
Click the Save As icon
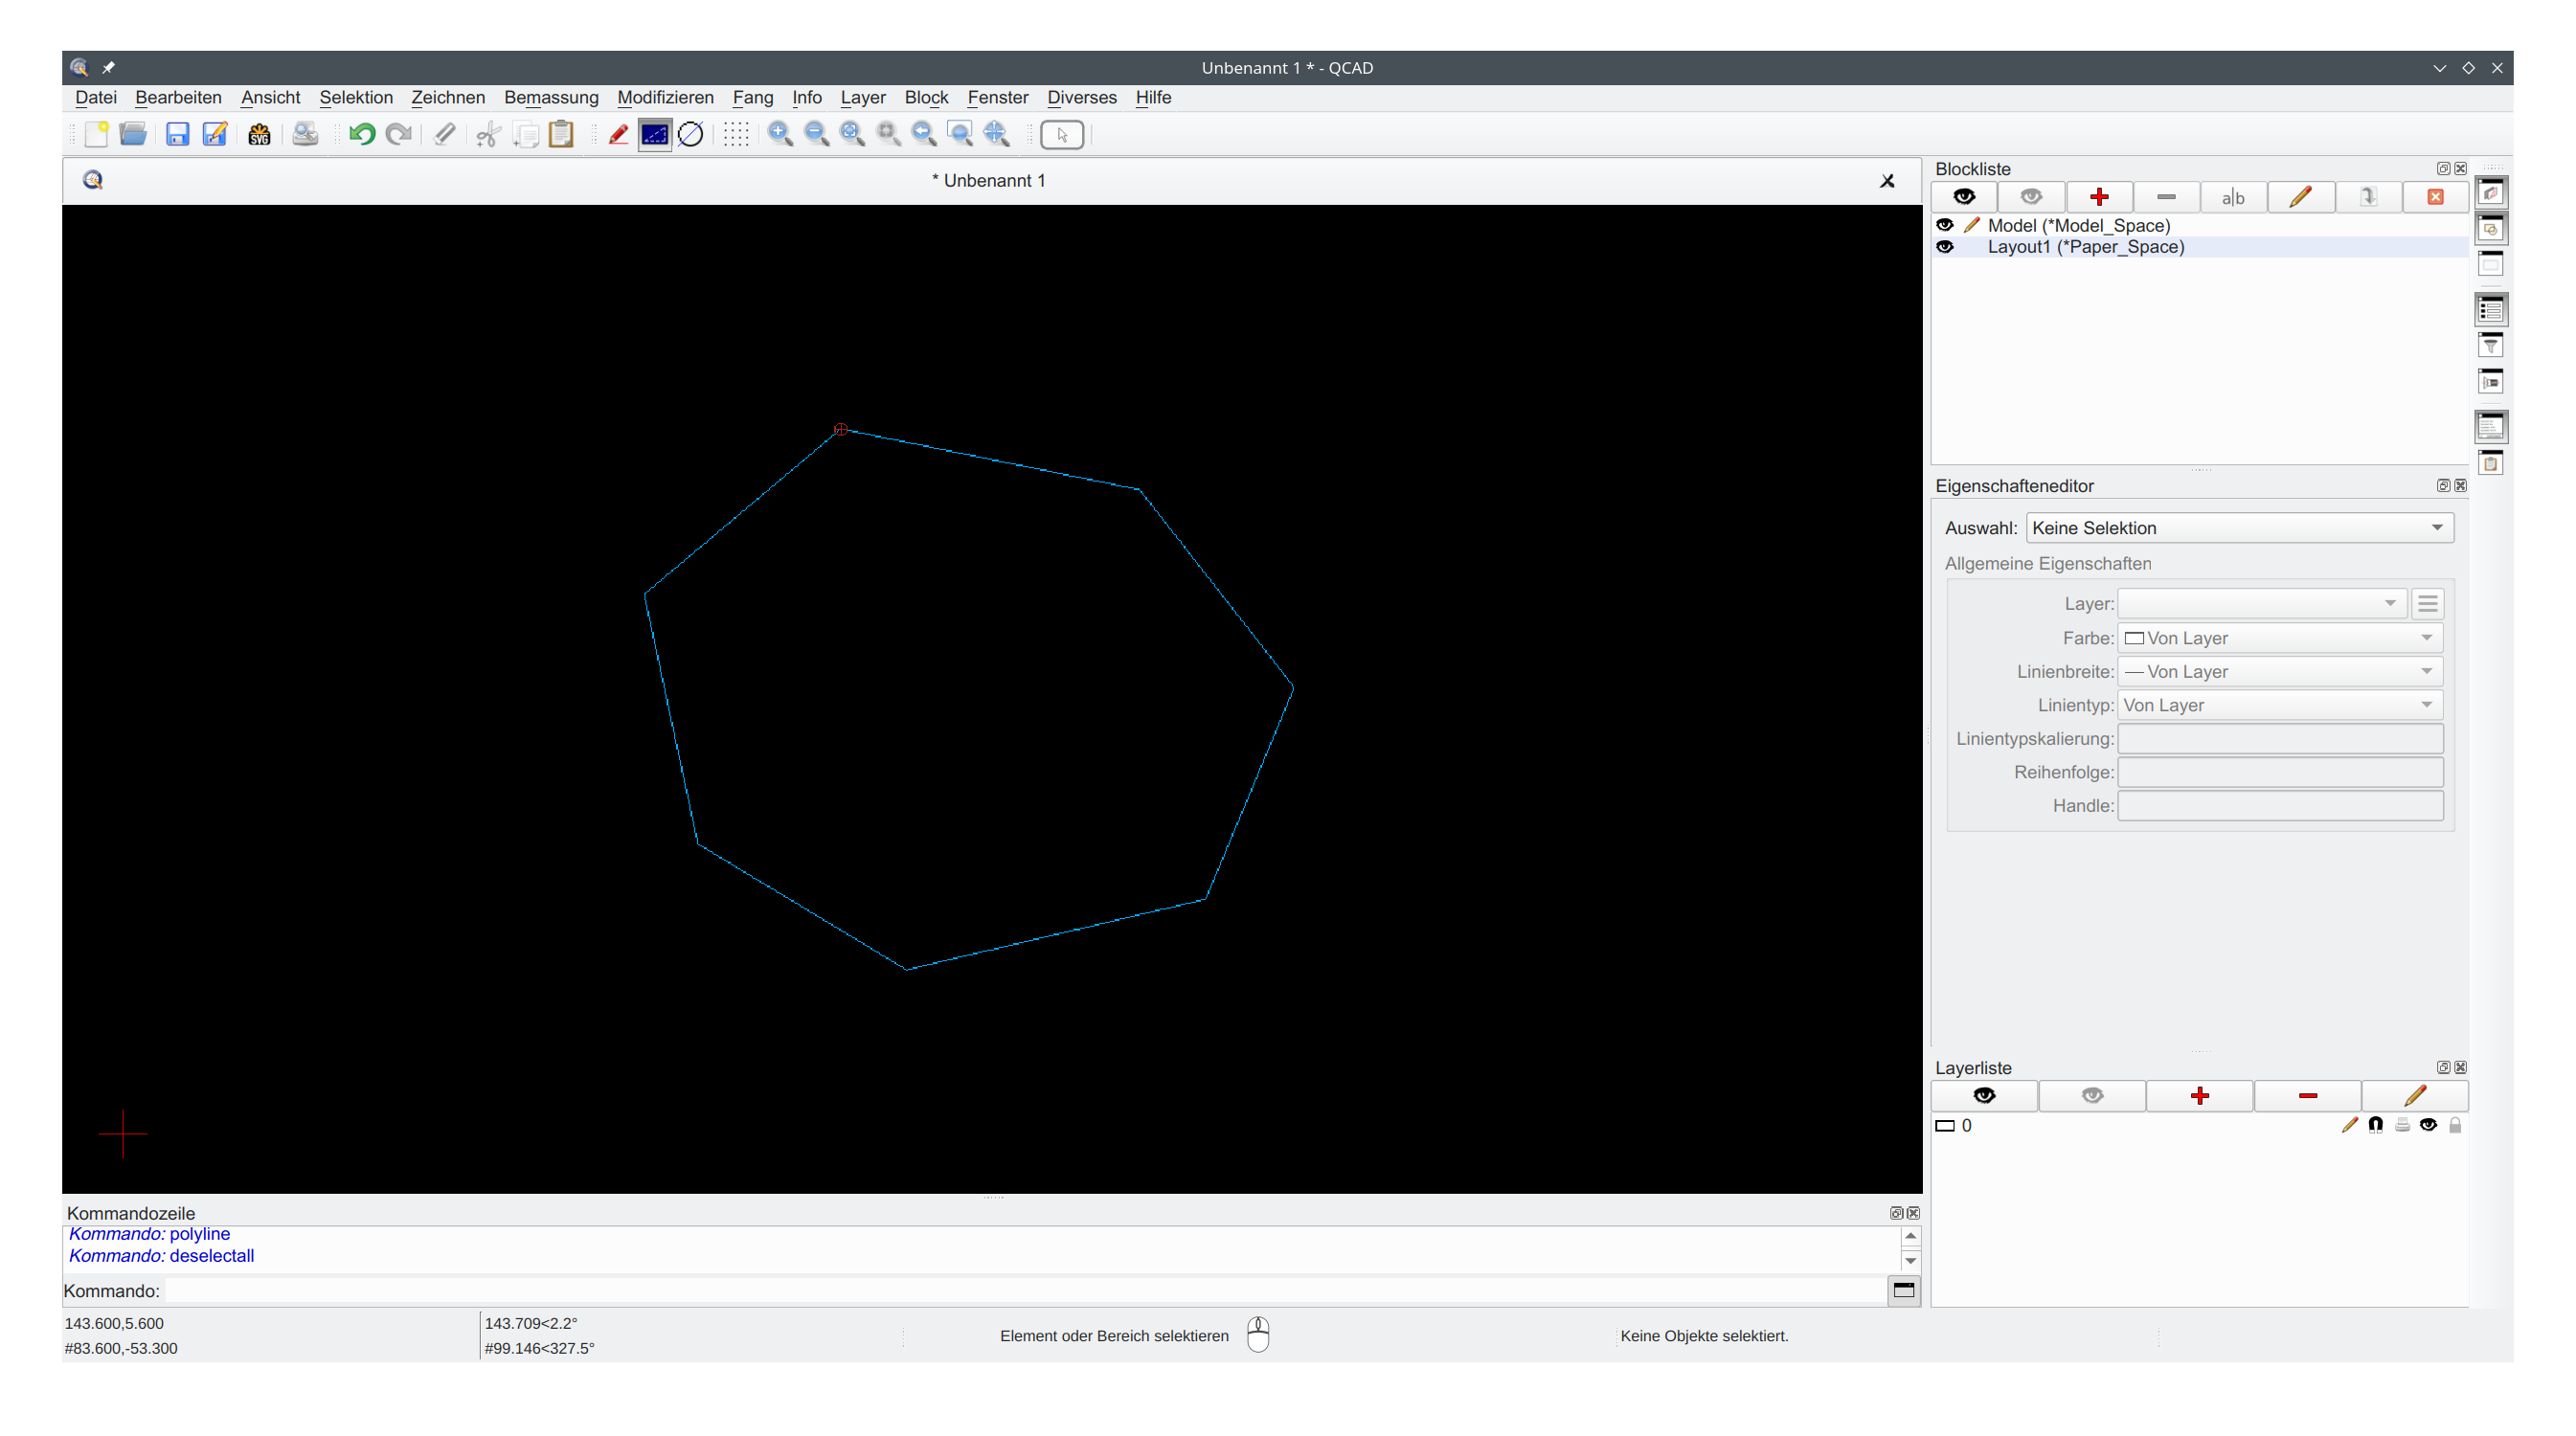[x=215, y=134]
